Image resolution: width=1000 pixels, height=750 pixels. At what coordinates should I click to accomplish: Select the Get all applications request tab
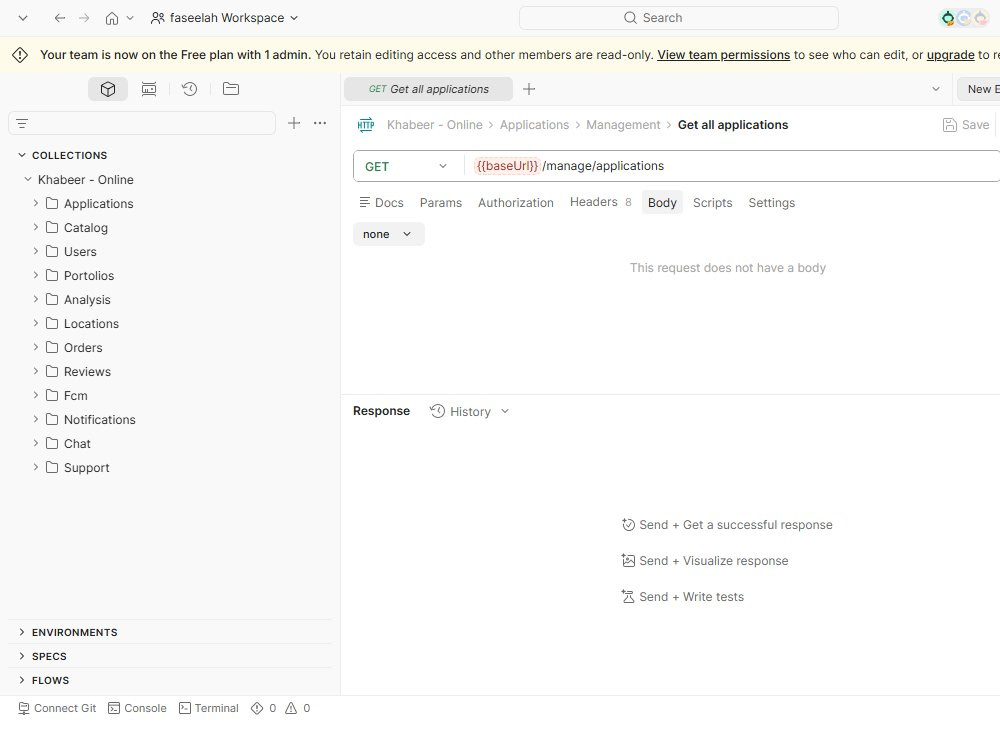point(429,89)
